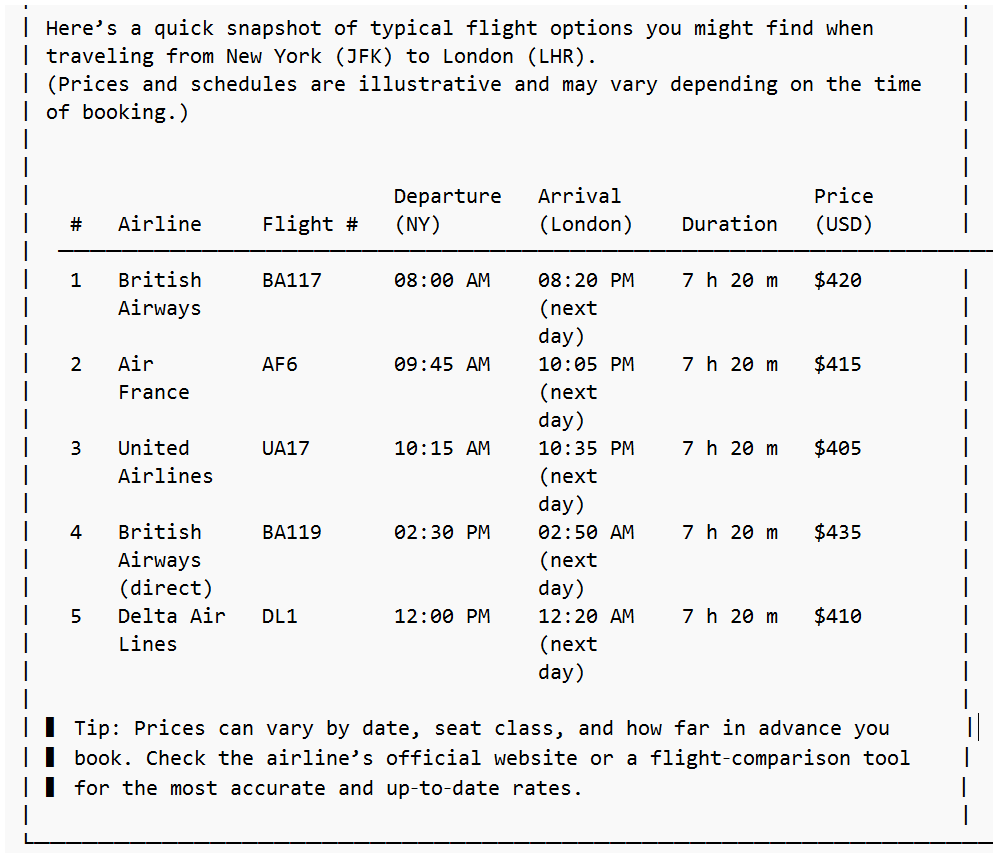Click the BA117 flight number
998x858 pixels.
point(292,280)
